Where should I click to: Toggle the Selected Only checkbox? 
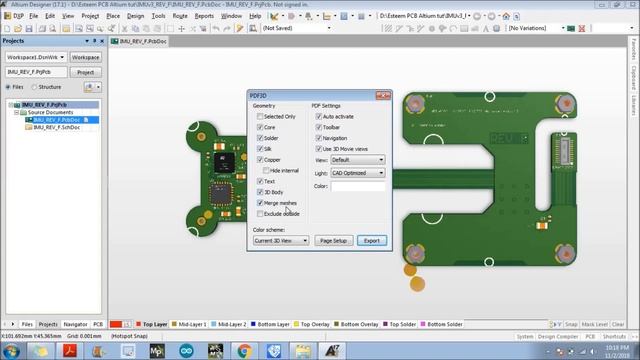tap(260, 117)
